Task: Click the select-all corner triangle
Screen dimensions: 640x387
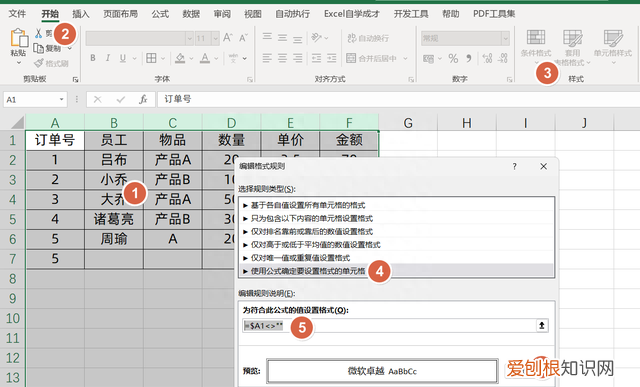Action: 17,122
